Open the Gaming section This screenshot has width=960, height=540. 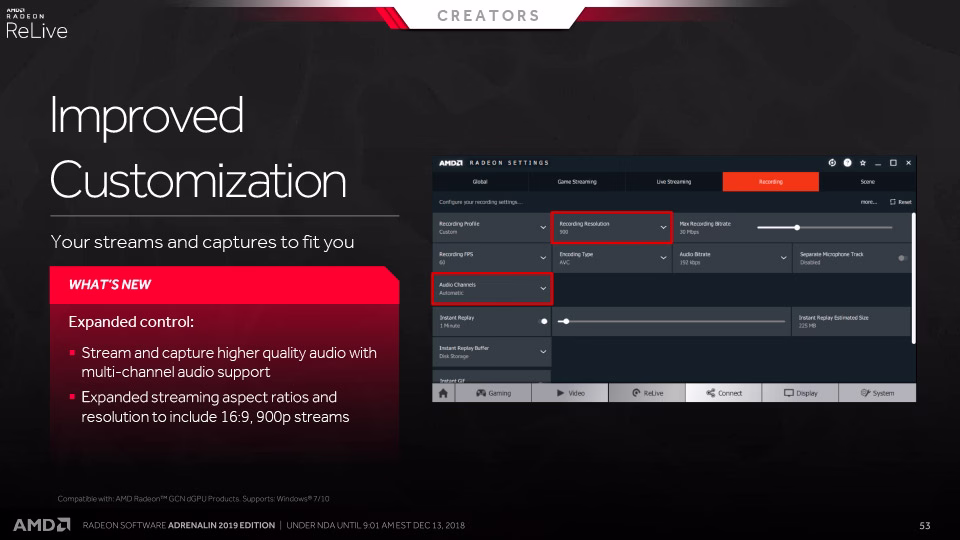coord(493,393)
